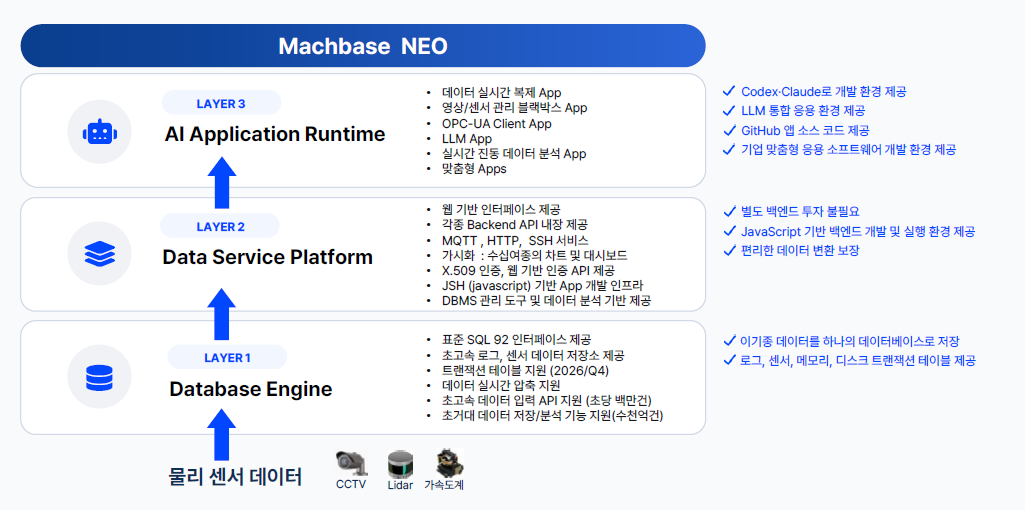Click the bullet LLM App
Viewport: 1025px width, 510px height.
click(467, 139)
